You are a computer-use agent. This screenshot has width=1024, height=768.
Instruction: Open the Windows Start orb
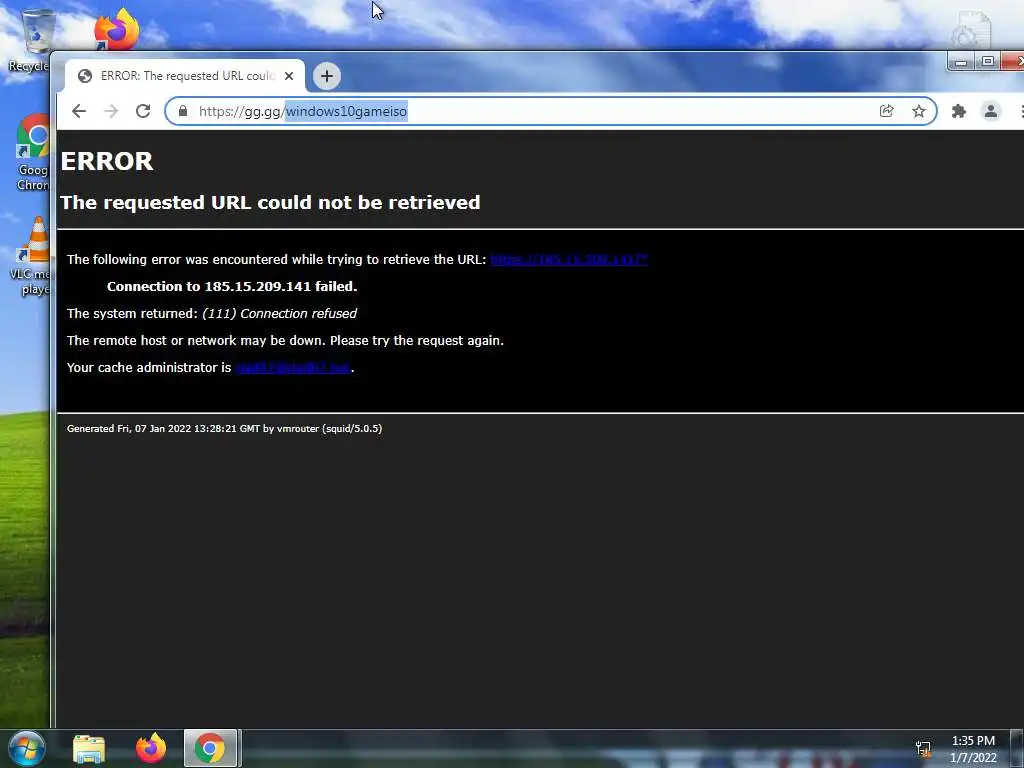tap(27, 748)
